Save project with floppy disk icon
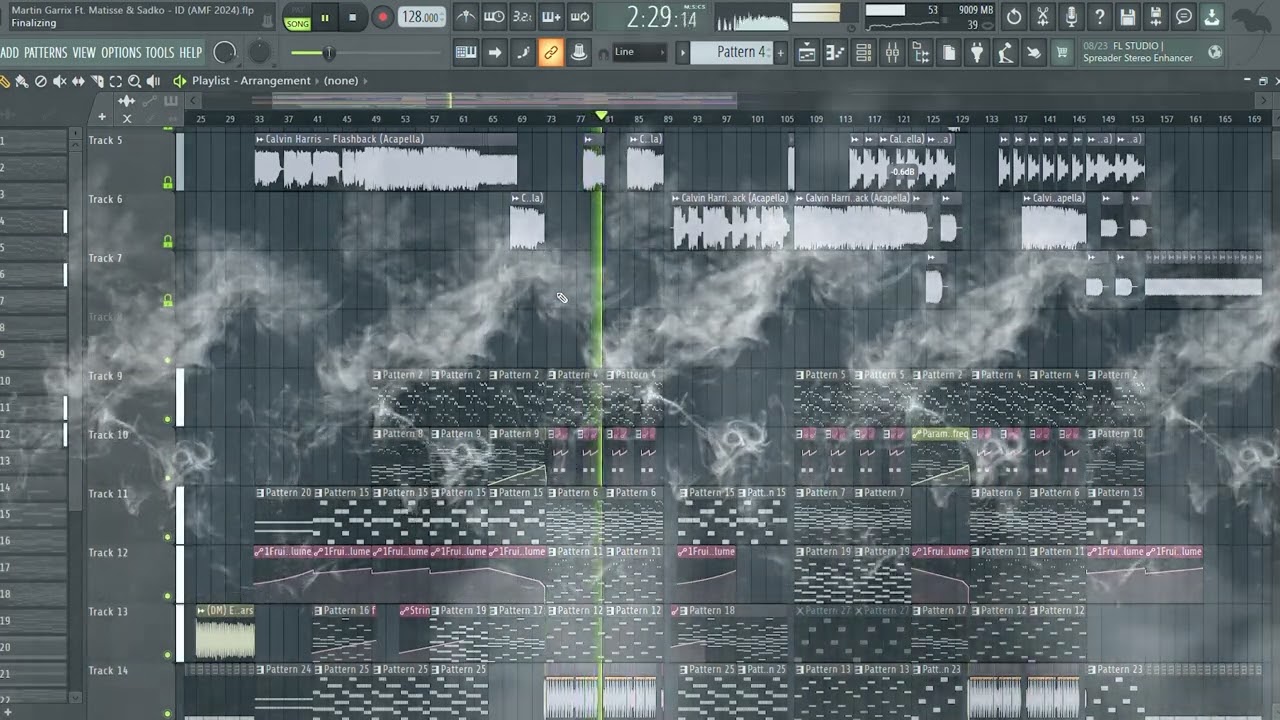1280x720 pixels. pyautogui.click(x=1128, y=17)
